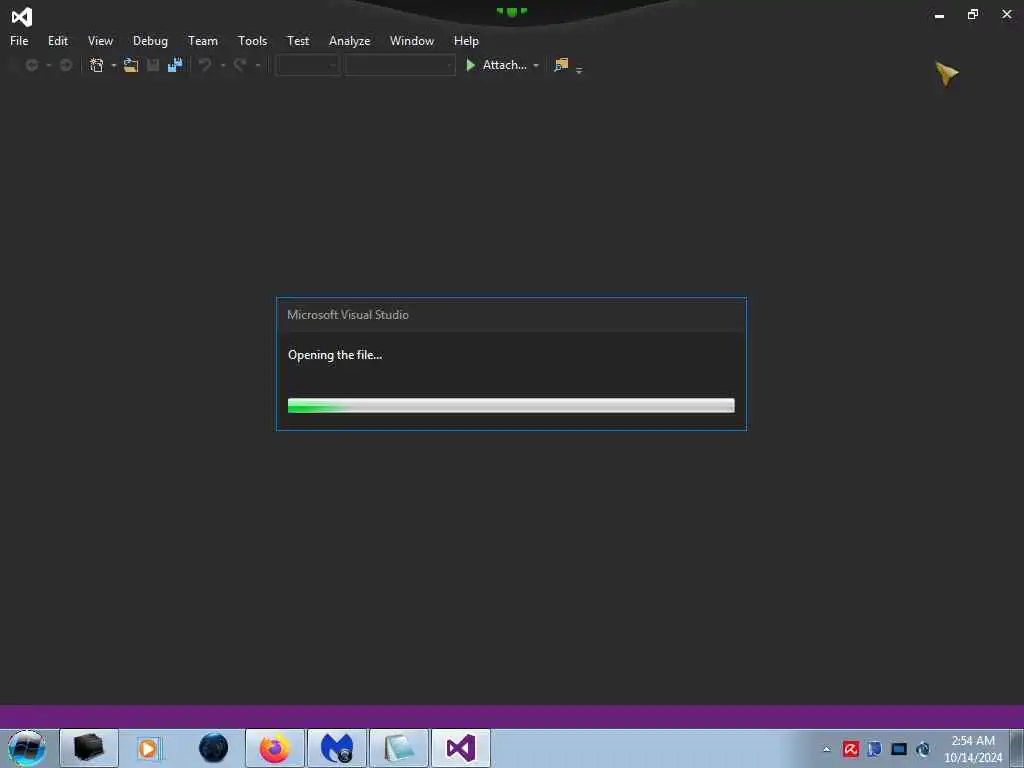Click the blue shield tray icon
The image size is (1024, 768).
click(874, 749)
